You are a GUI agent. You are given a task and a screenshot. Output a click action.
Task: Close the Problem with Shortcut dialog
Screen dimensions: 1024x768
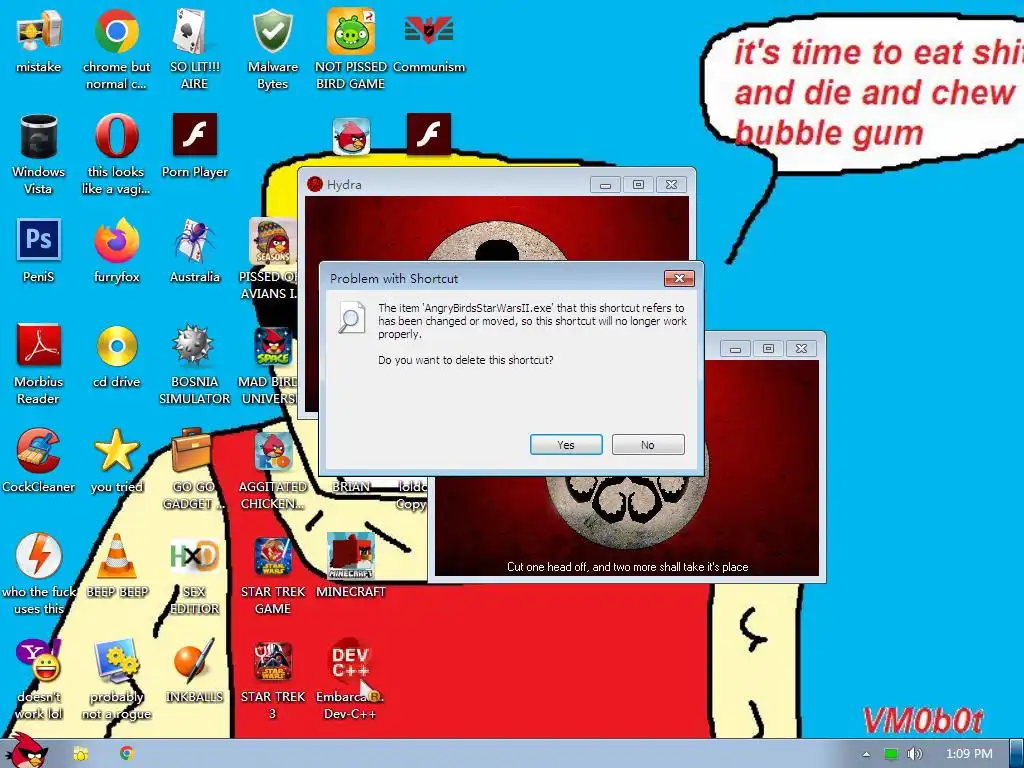point(679,278)
